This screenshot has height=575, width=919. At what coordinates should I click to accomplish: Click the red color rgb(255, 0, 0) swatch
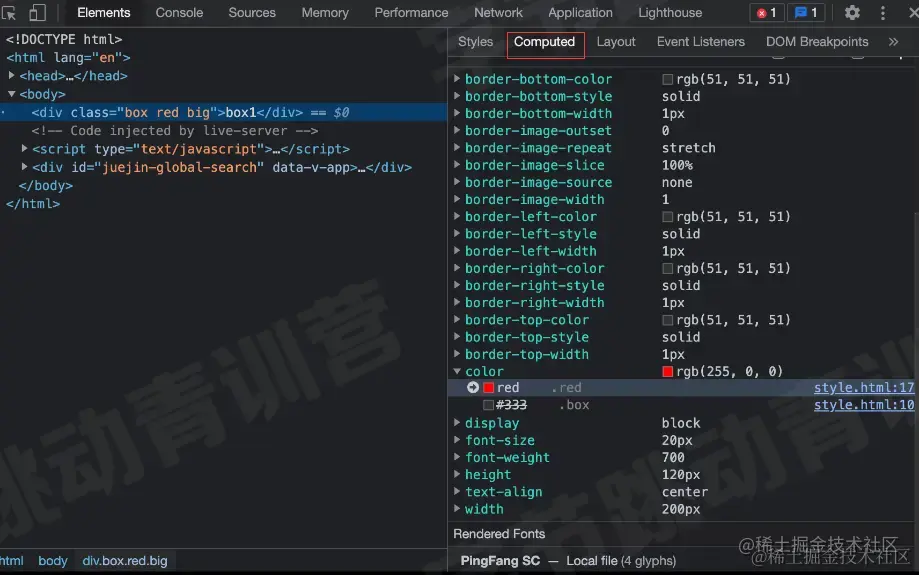tap(667, 372)
